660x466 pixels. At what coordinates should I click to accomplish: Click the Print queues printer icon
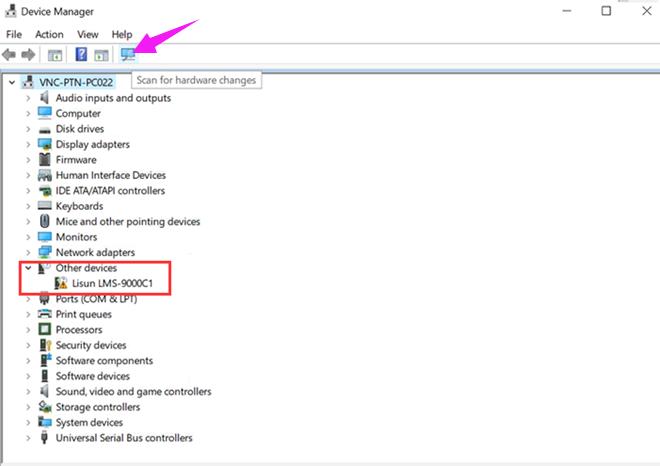pyautogui.click(x=45, y=314)
